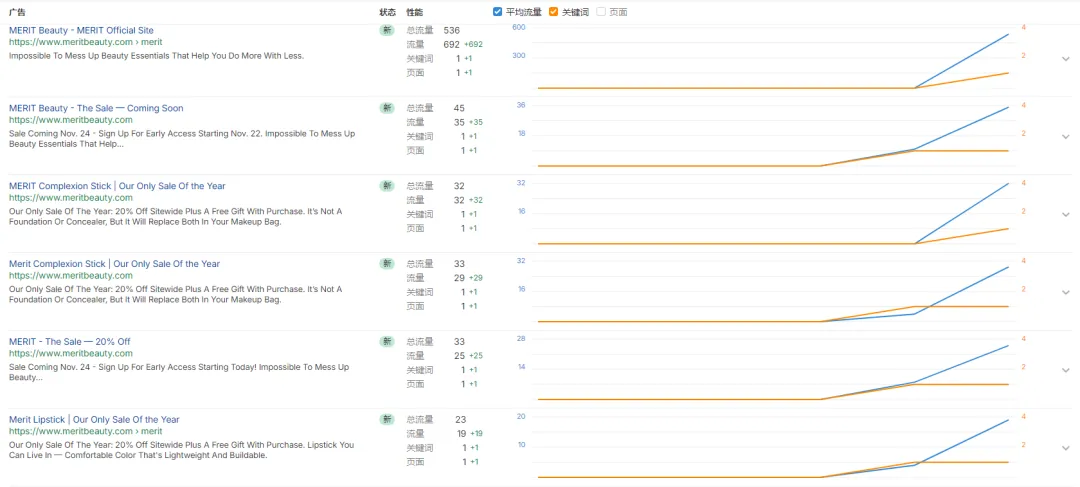Toggle the 平均流量 checkbox
Screen dimensions: 1080x487
pyautogui.click(x=498, y=12)
